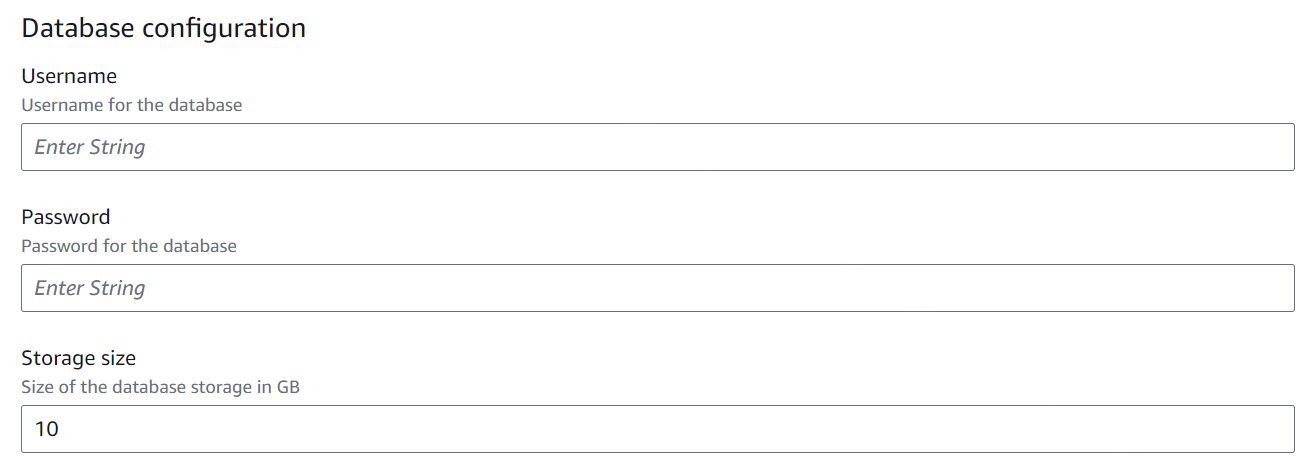
Task: Click the "Storage size" field label
Action: (x=78, y=358)
